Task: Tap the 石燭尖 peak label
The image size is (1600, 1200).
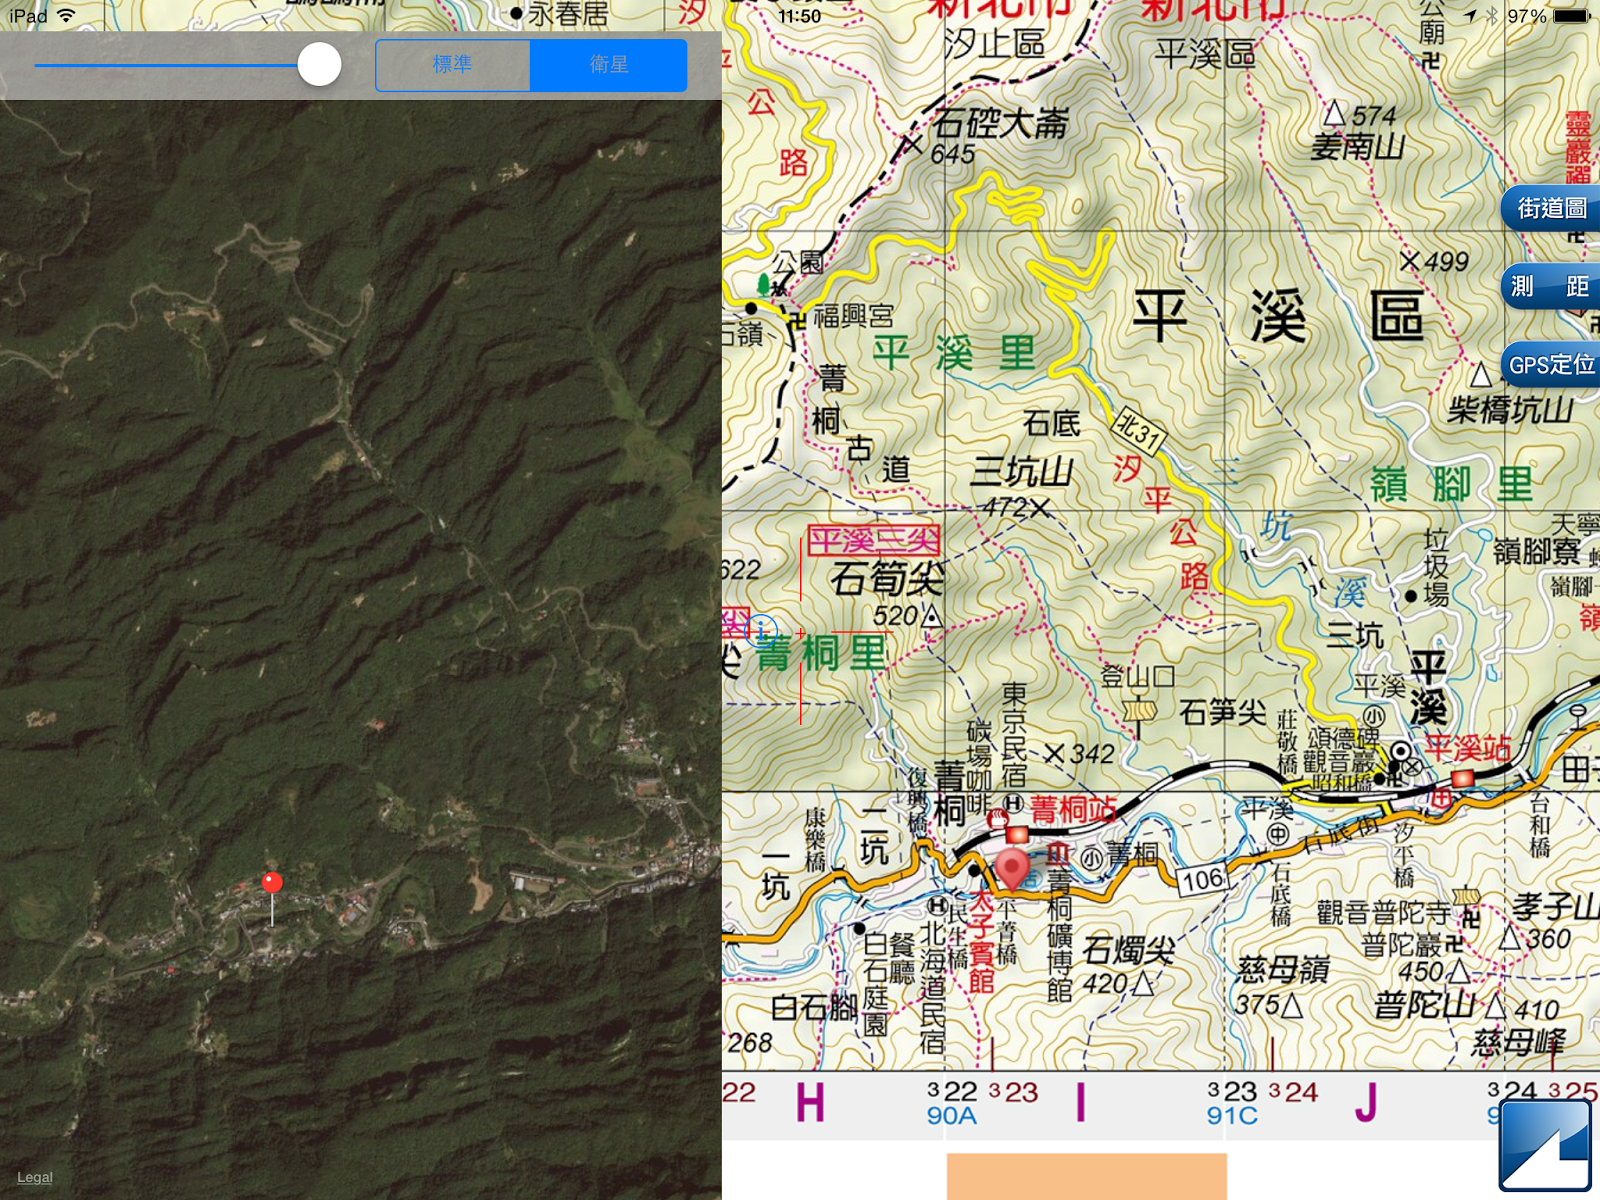Action: point(1128,950)
